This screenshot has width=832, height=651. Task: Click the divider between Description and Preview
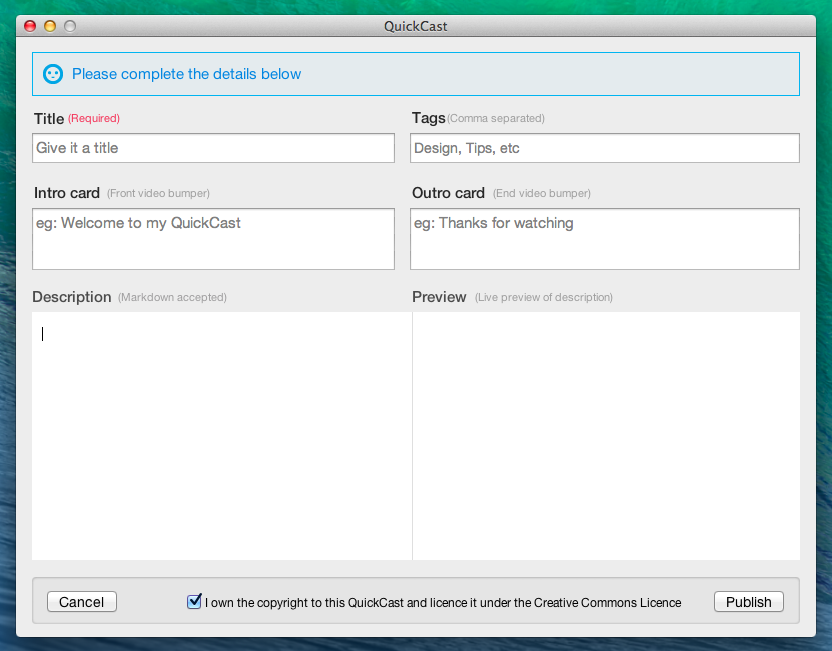click(x=412, y=436)
